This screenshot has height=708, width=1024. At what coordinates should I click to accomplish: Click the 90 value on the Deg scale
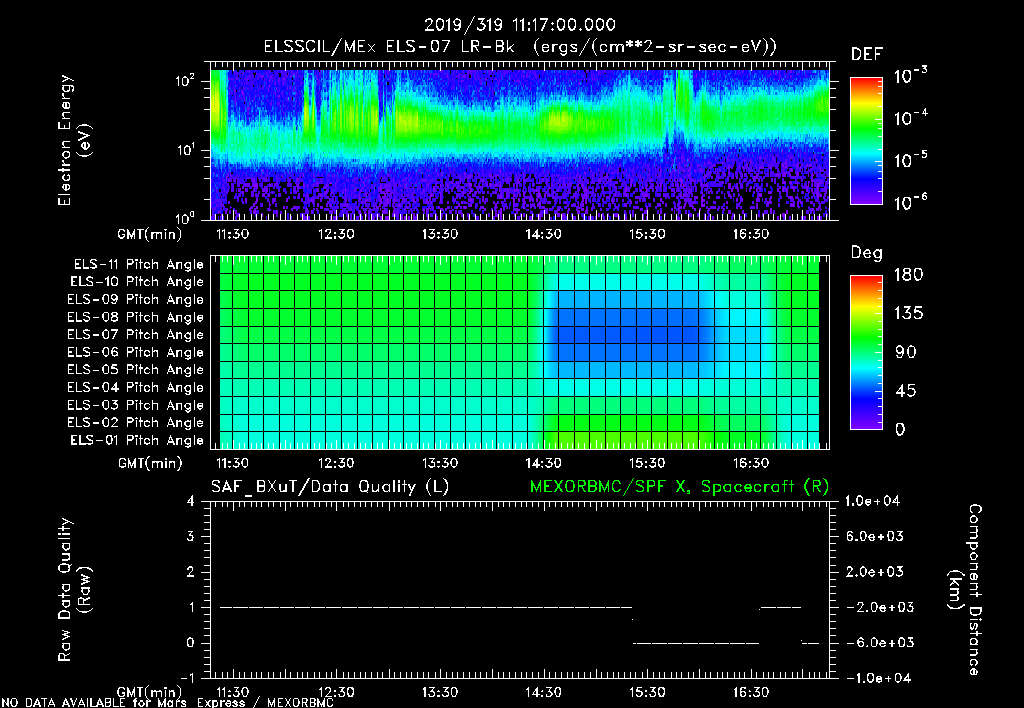coord(906,353)
